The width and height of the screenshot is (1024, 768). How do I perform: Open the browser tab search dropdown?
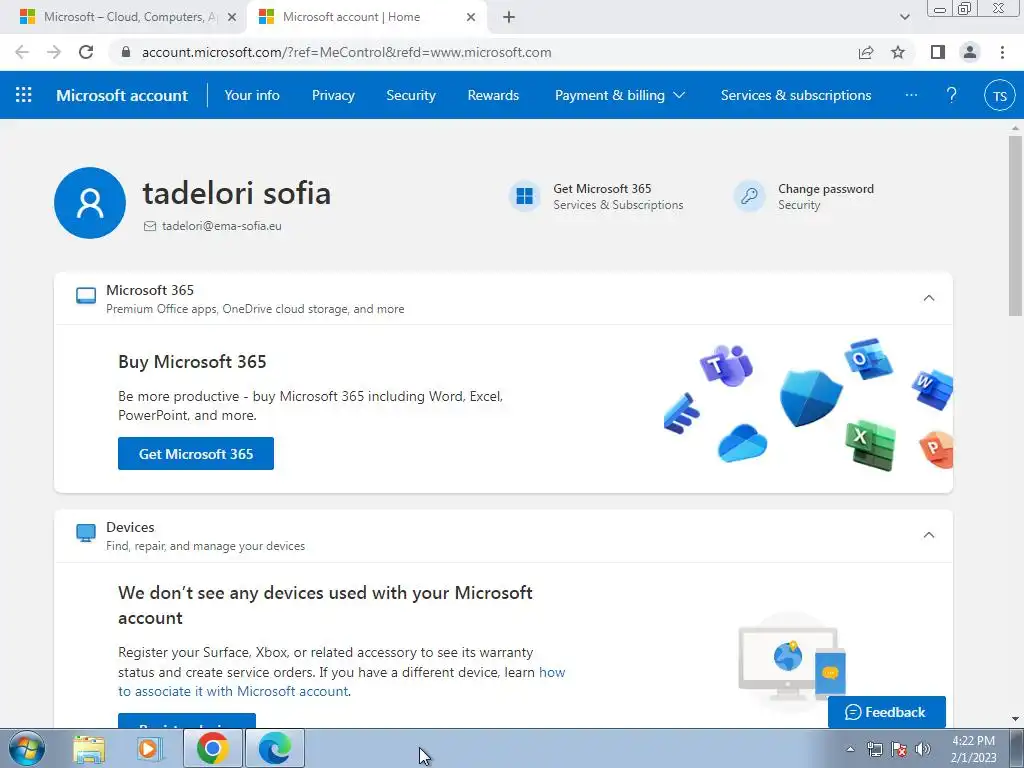pyautogui.click(x=904, y=17)
